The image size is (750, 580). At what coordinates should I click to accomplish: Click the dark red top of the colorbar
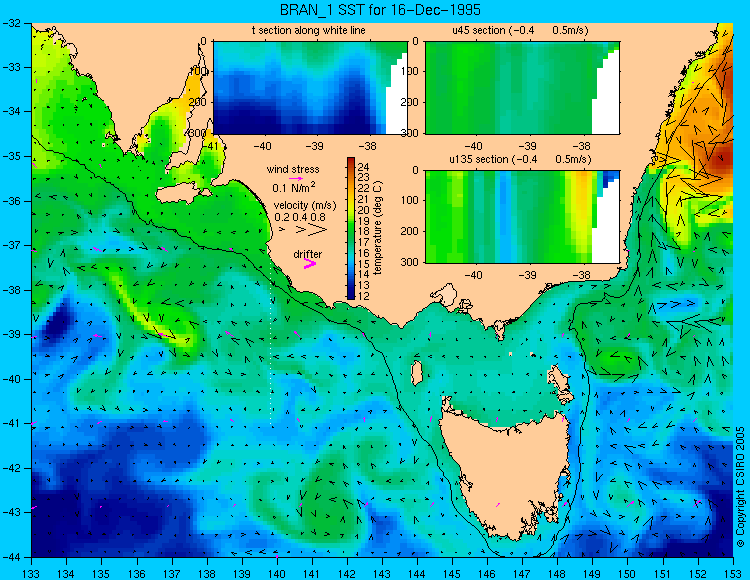[x=351, y=161]
